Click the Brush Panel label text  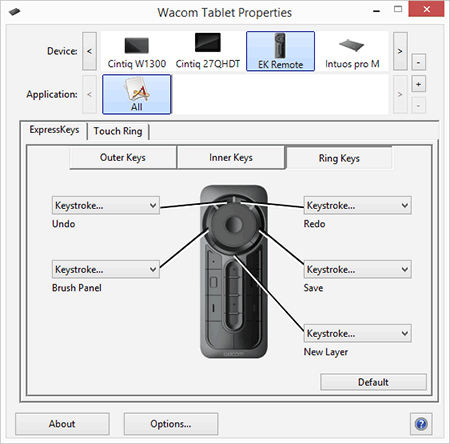coord(77,288)
